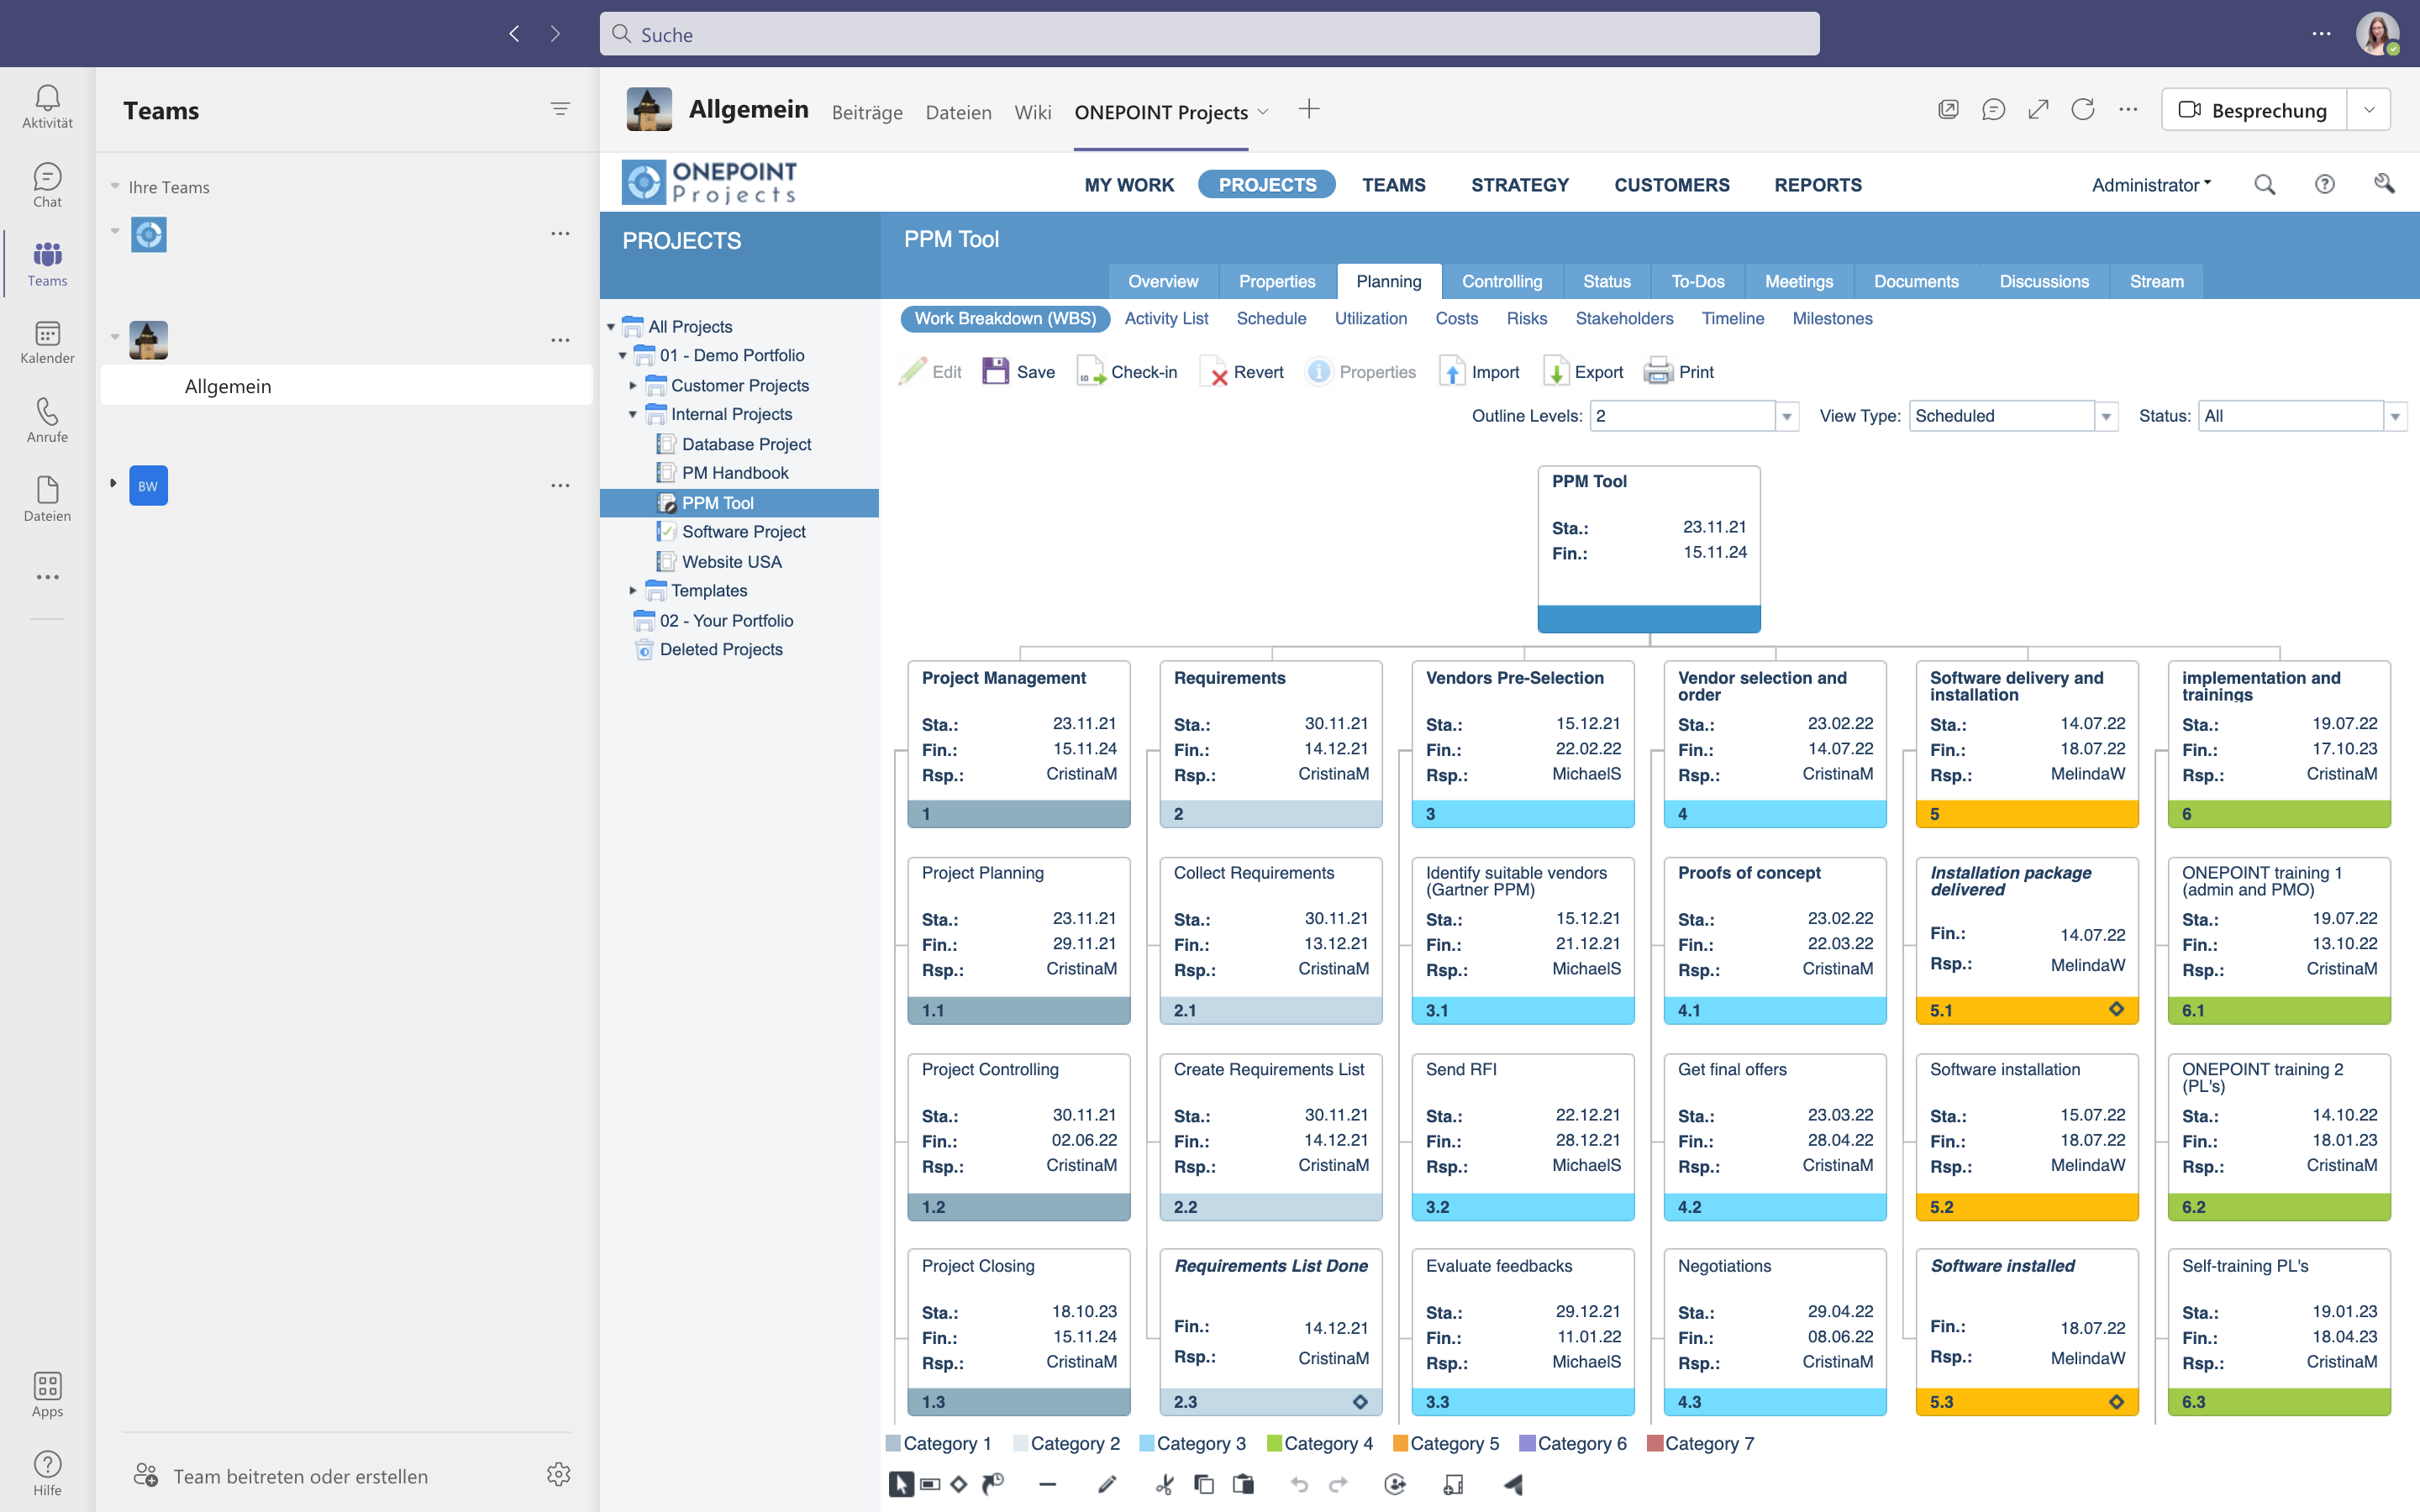Open the ONEPOINT wrench settings icon
Viewport: 2420px width, 1512px height.
2384,183
